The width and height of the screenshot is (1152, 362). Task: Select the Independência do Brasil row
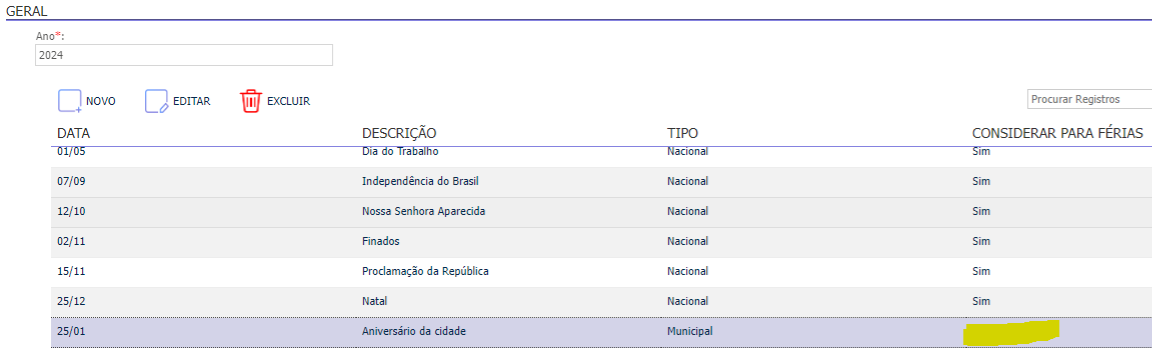coord(601,181)
